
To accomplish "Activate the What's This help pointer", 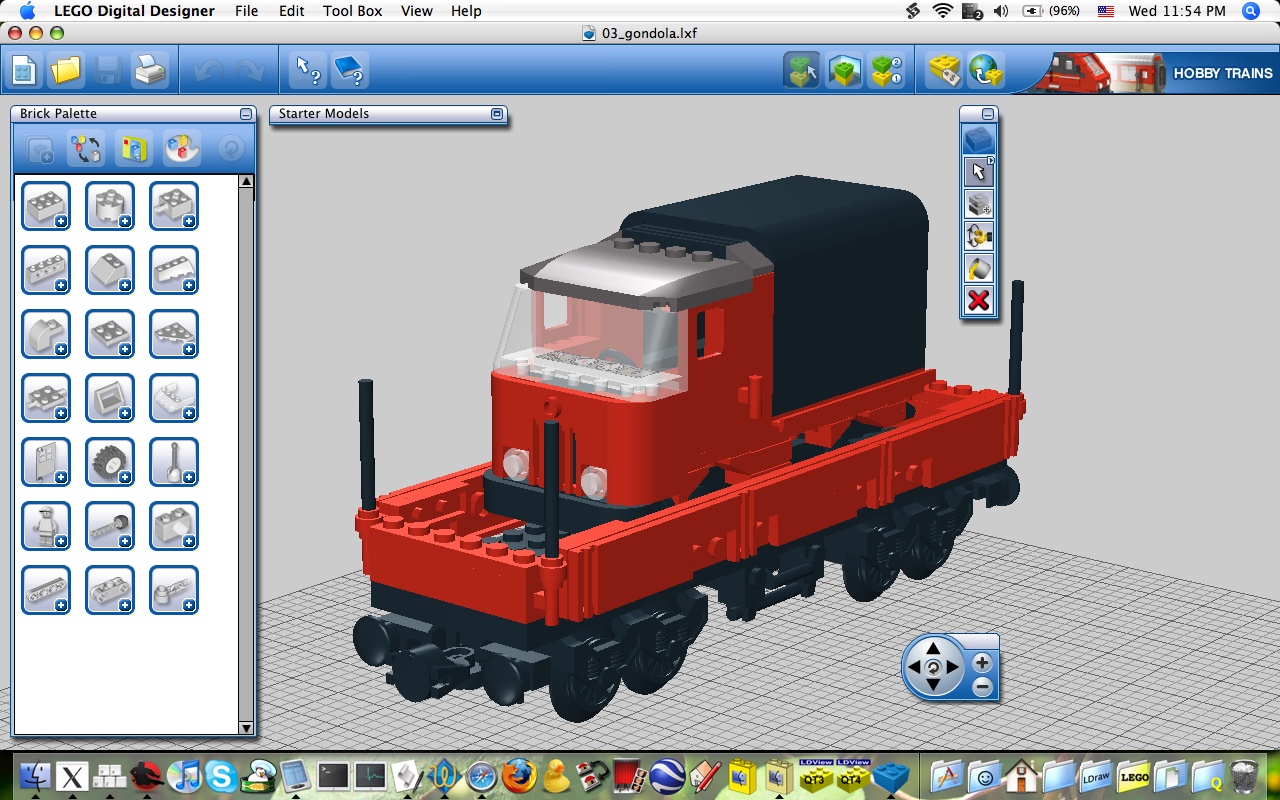I will point(307,71).
